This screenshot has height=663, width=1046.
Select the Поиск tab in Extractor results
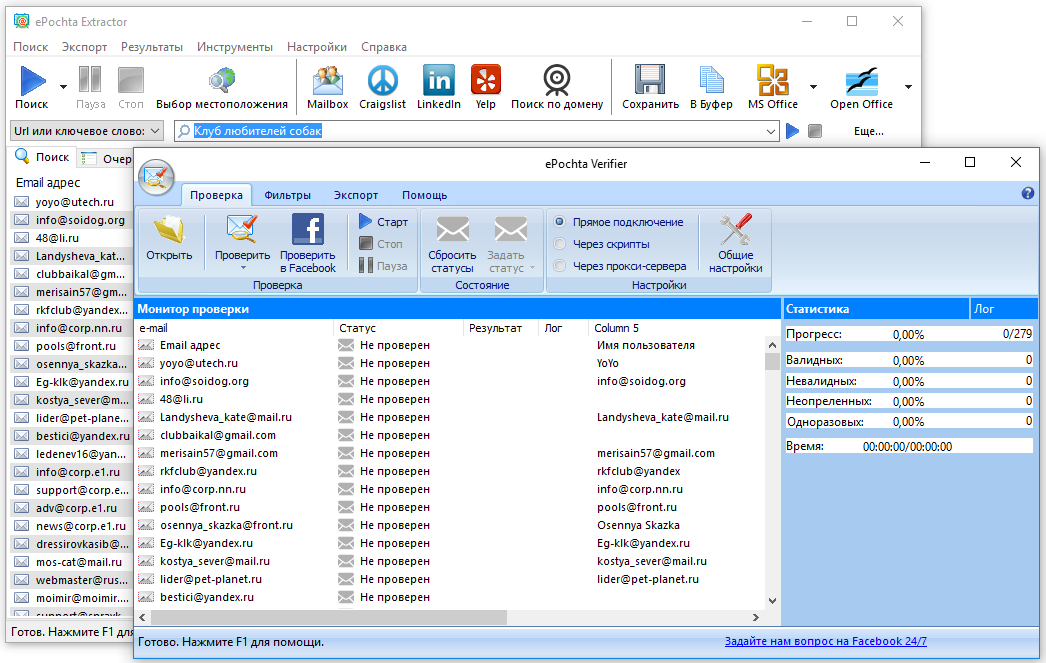coord(43,157)
